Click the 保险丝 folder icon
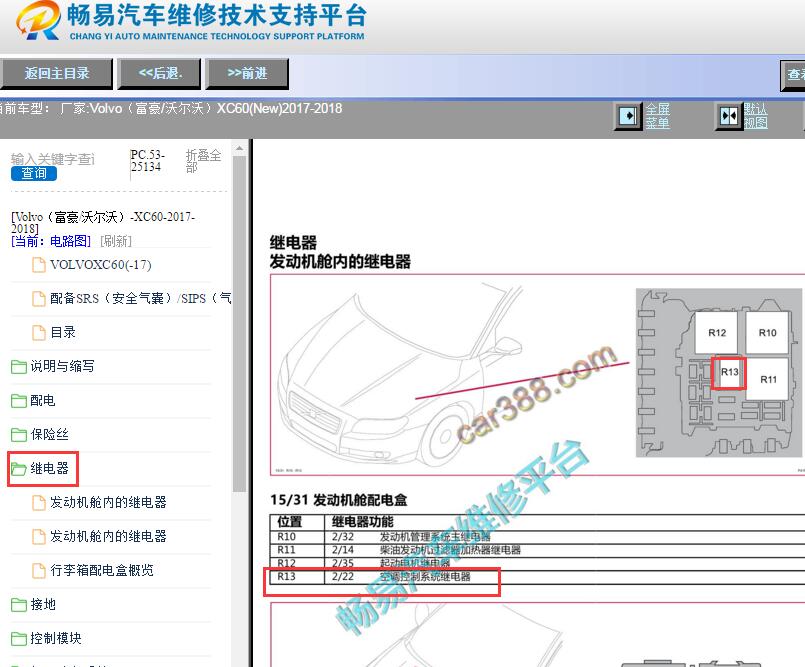The image size is (805, 667). pos(19,435)
